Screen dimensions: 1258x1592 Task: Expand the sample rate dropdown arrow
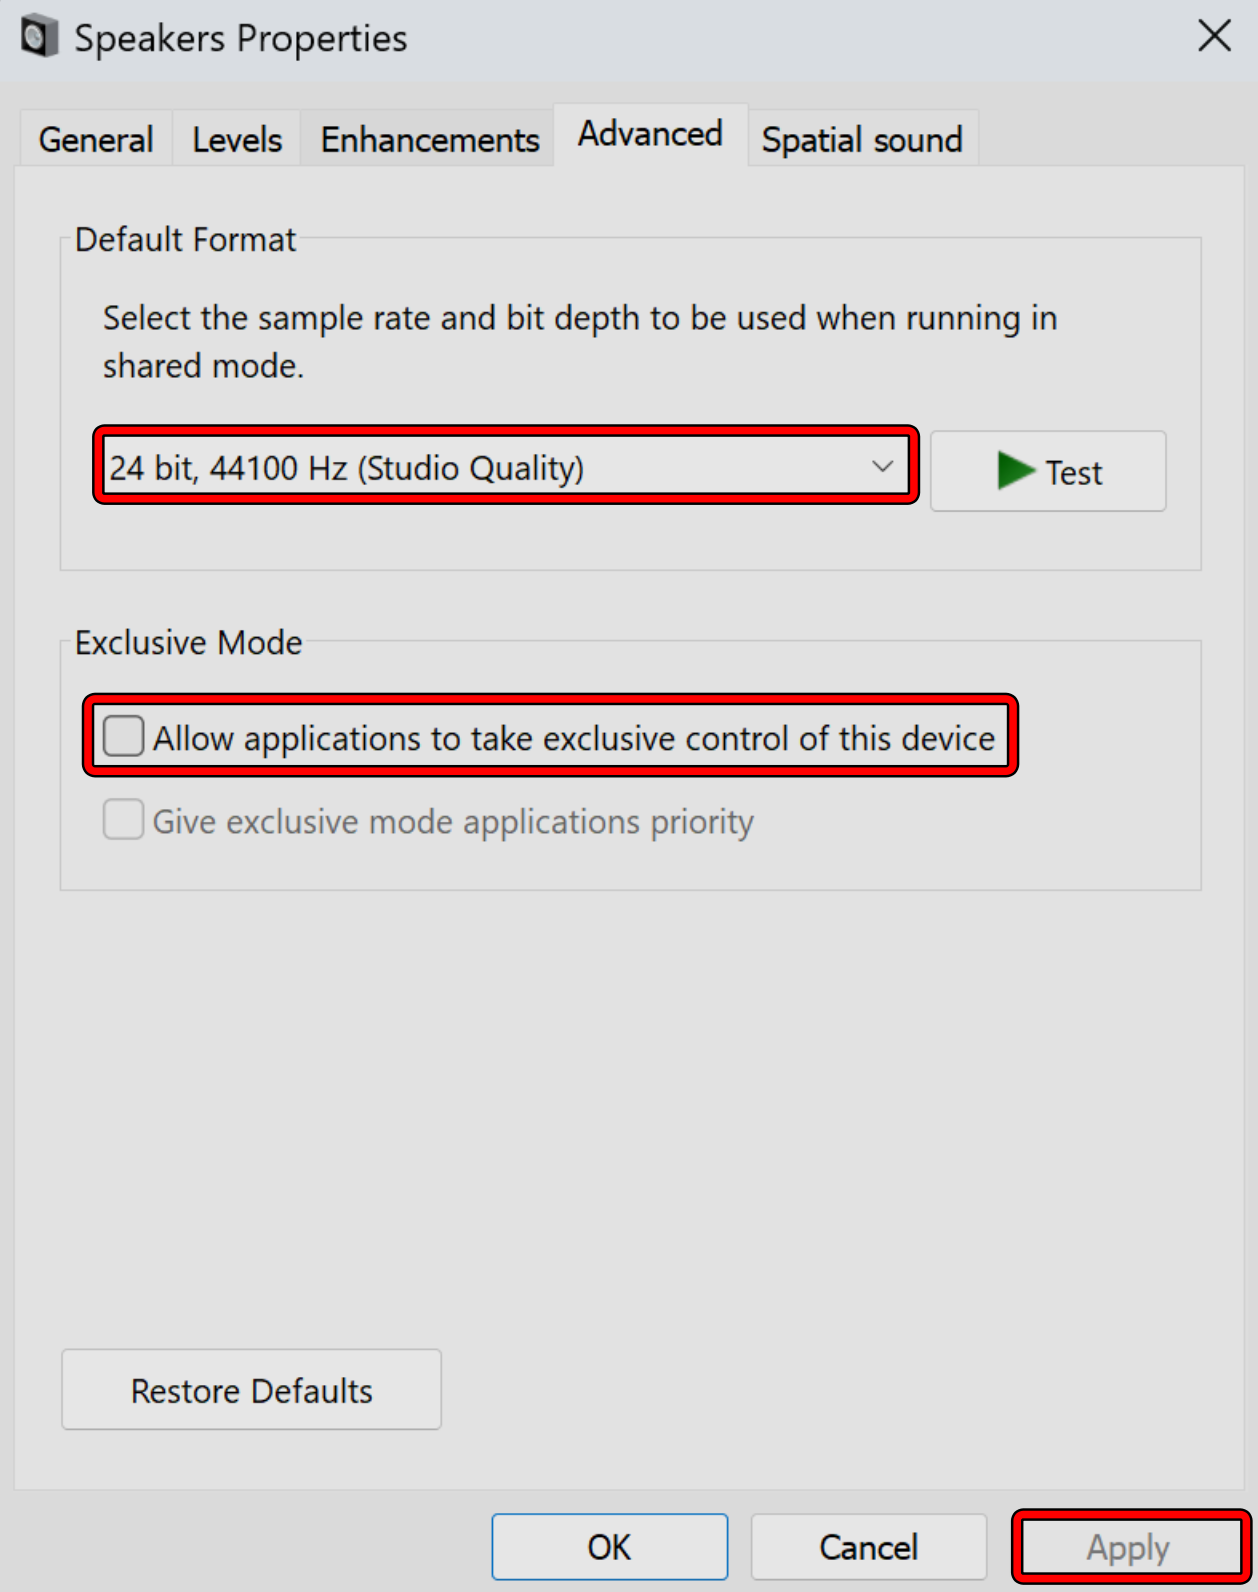[x=881, y=467]
